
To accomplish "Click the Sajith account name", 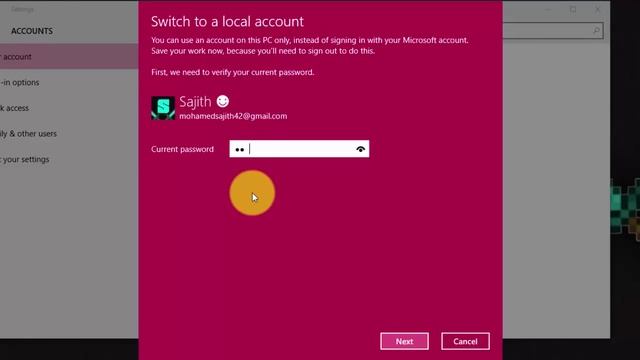I will pos(195,102).
